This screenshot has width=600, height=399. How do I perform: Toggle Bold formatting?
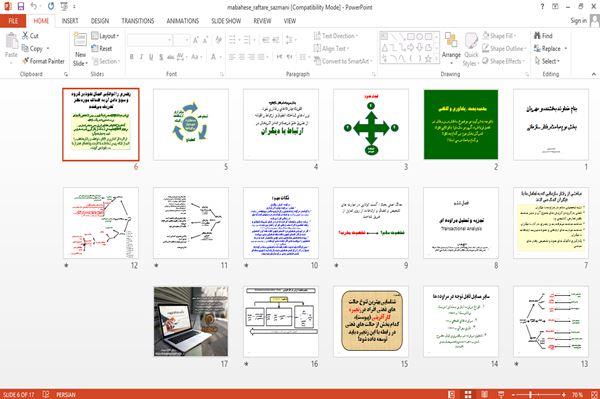coord(132,57)
